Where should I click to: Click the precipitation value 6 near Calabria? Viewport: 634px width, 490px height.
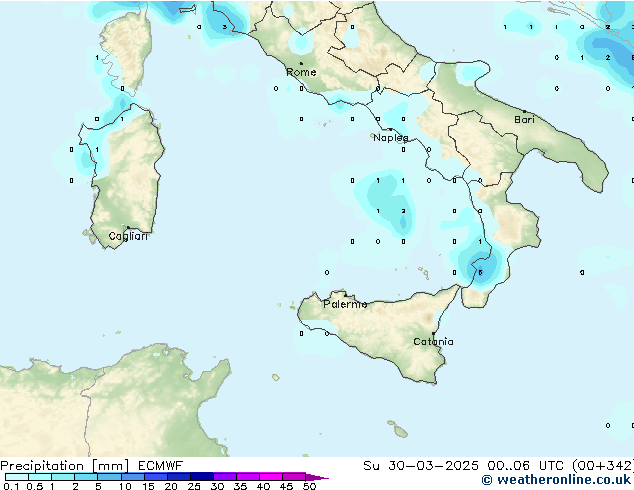click(480, 271)
